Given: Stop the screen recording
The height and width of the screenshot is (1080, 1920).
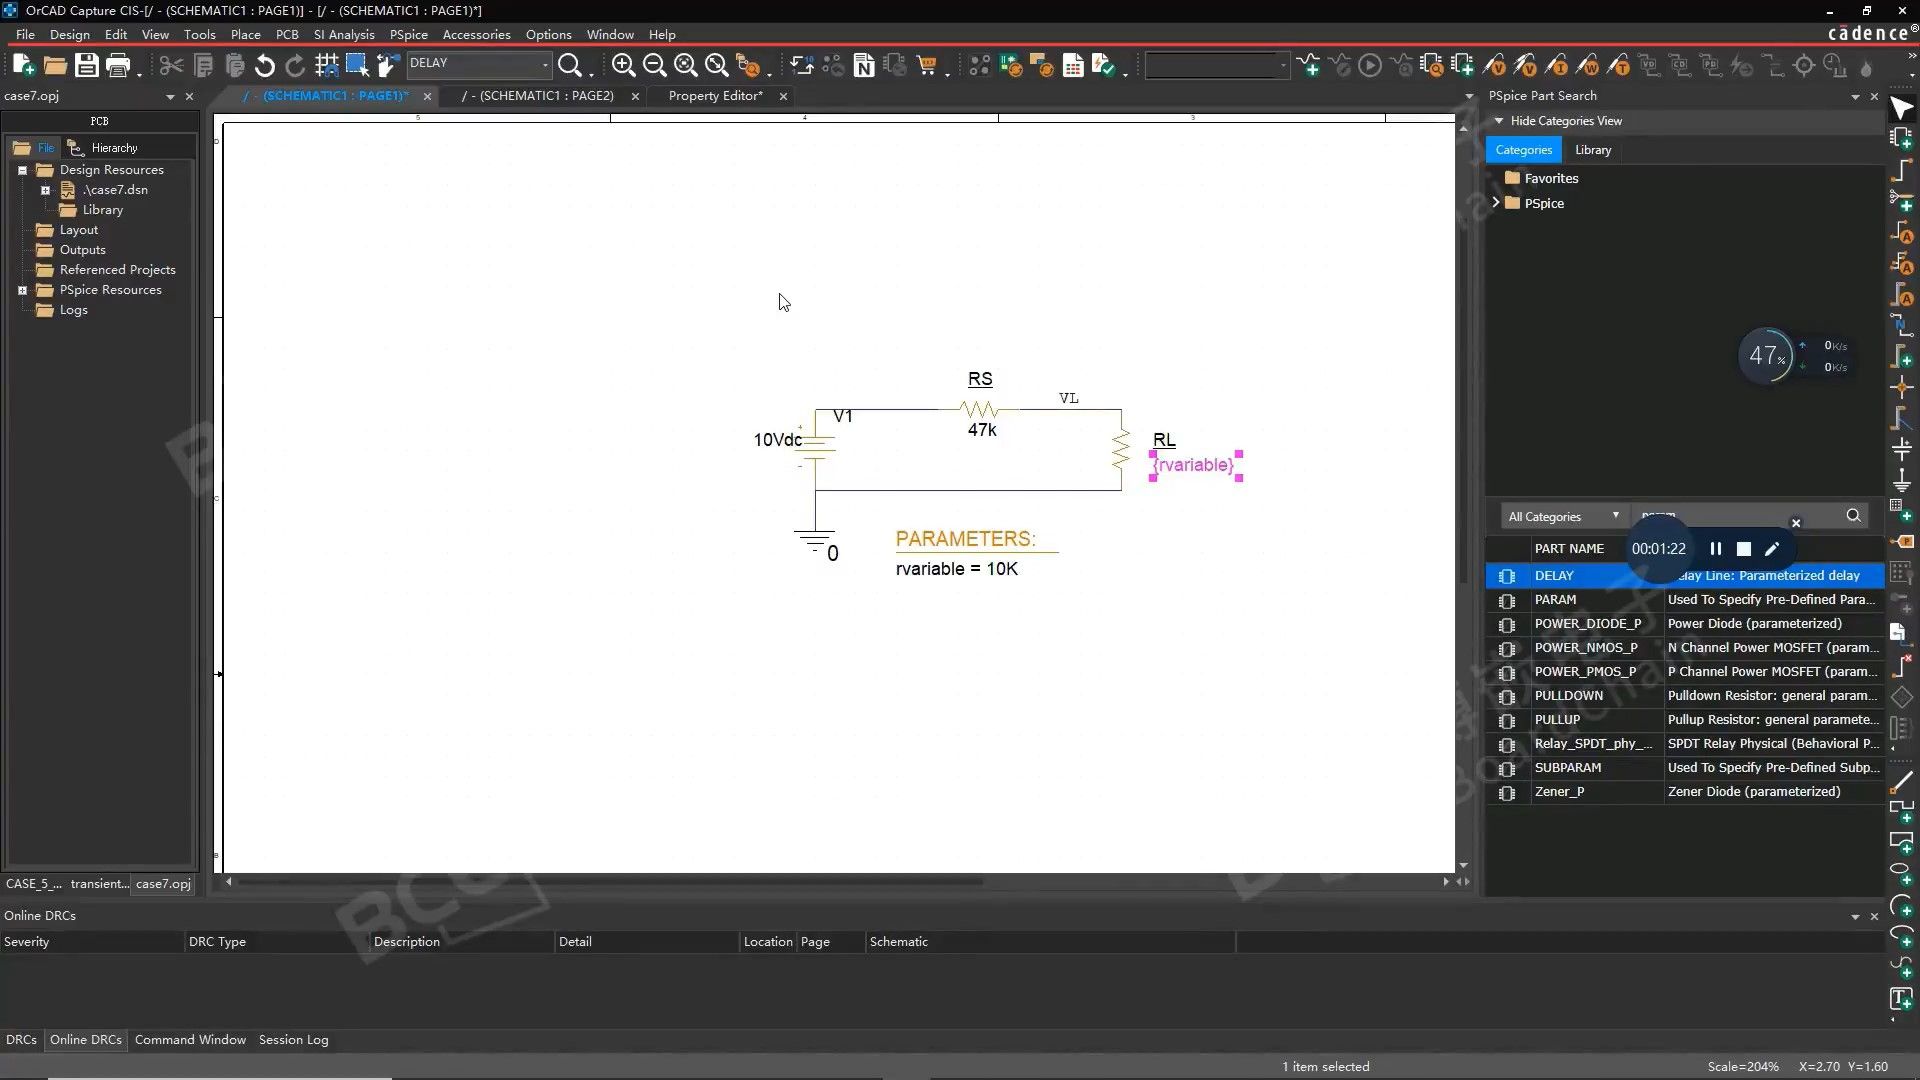Looking at the screenshot, I should click(x=1744, y=549).
